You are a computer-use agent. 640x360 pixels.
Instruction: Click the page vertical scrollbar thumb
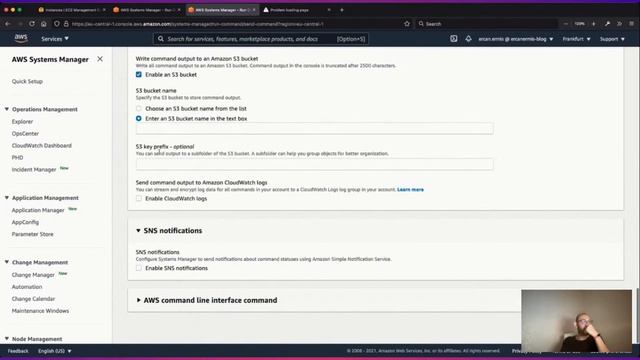coord(638,316)
